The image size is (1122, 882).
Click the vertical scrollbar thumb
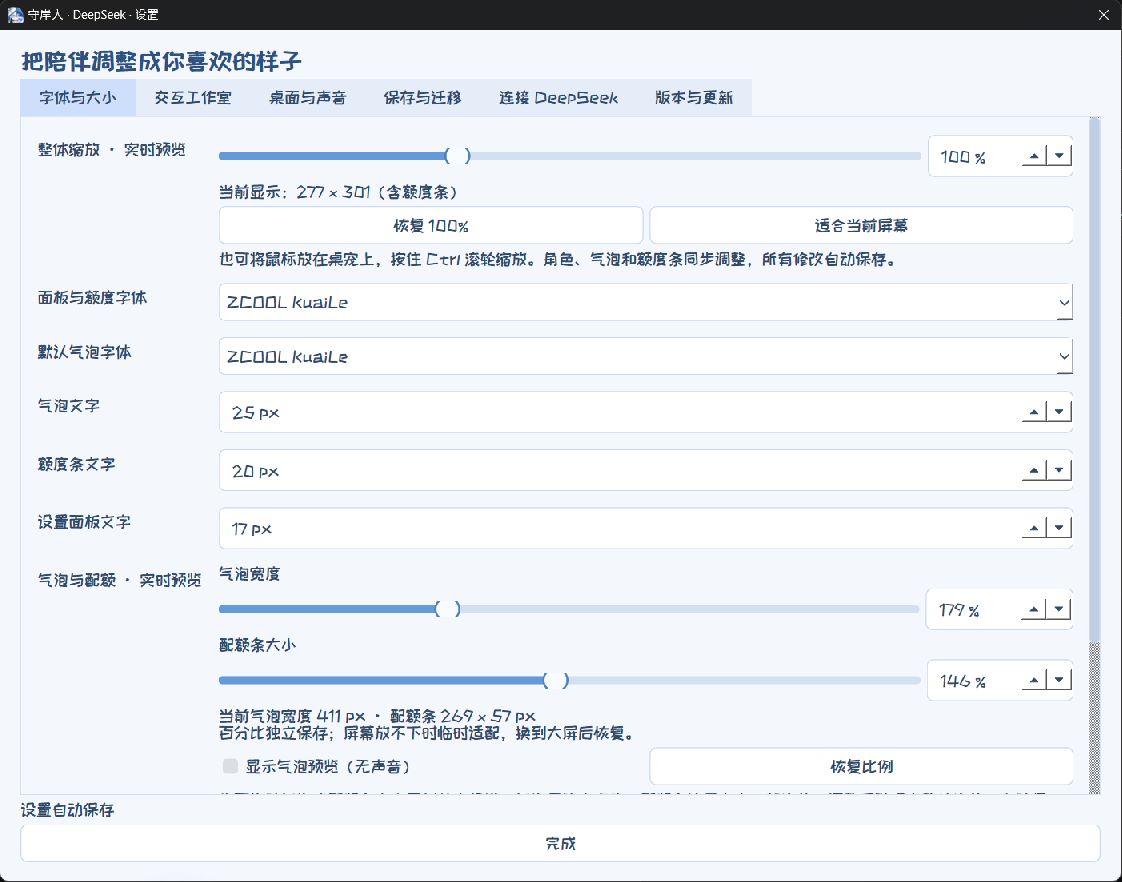click(x=1094, y=379)
